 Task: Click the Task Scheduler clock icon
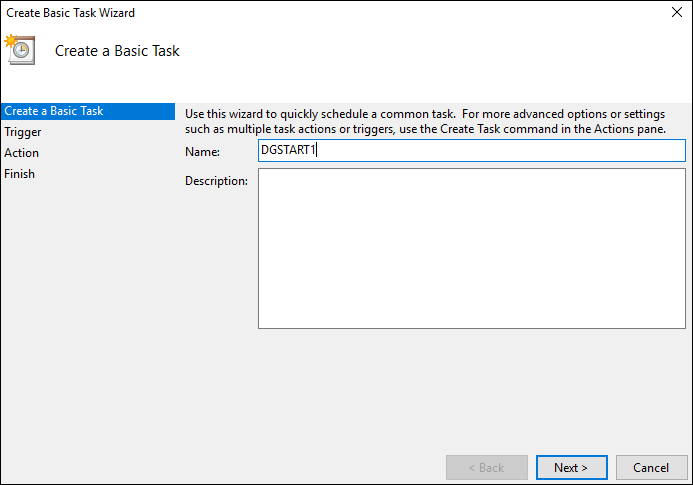pyautogui.click(x=20, y=50)
